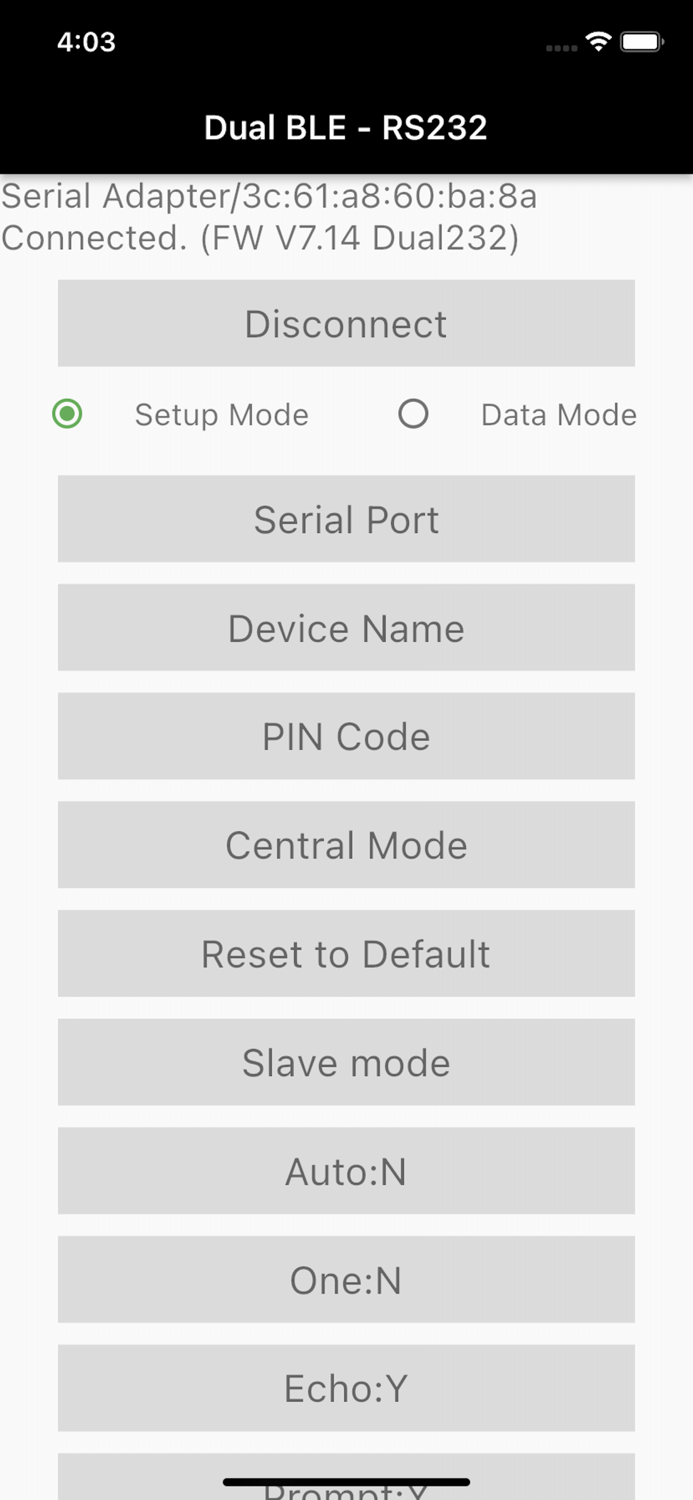The height and width of the screenshot is (1500, 693).
Task: Select the Data Mode radio button
Action: 413,414
